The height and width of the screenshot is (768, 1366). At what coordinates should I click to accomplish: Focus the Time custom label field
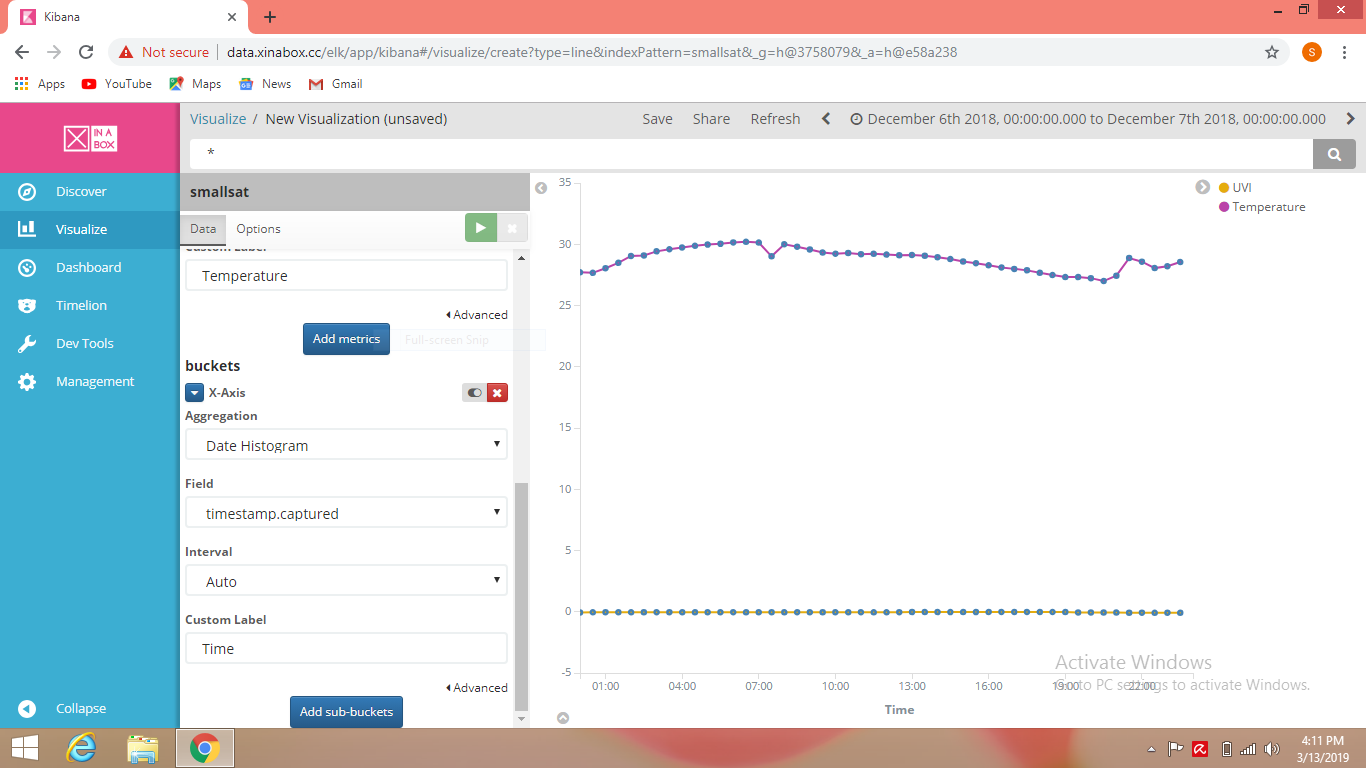tap(346, 648)
